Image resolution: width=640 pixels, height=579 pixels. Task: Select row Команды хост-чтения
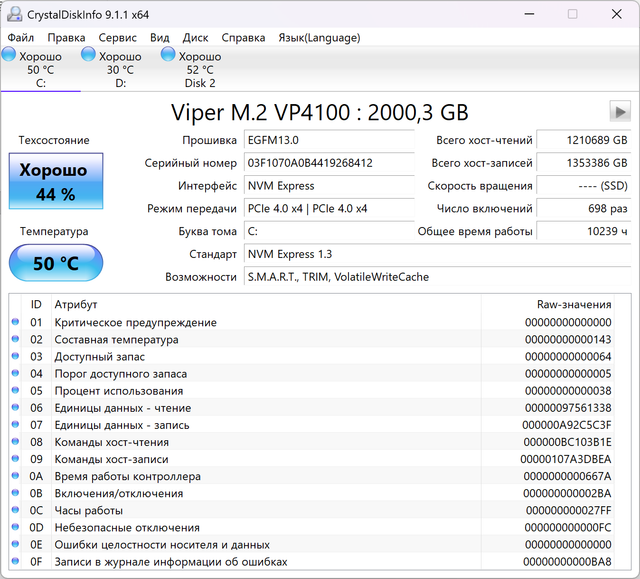click(x=311, y=442)
